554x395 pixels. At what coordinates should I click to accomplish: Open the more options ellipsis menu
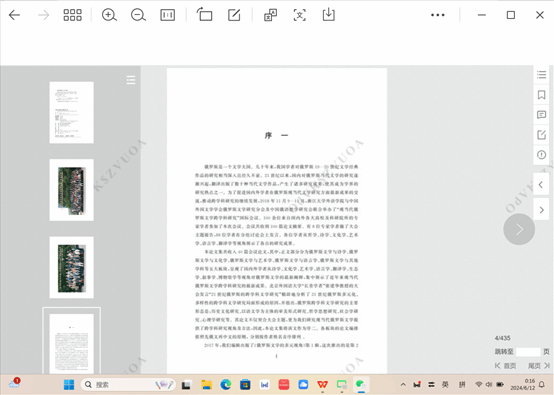click(x=438, y=15)
